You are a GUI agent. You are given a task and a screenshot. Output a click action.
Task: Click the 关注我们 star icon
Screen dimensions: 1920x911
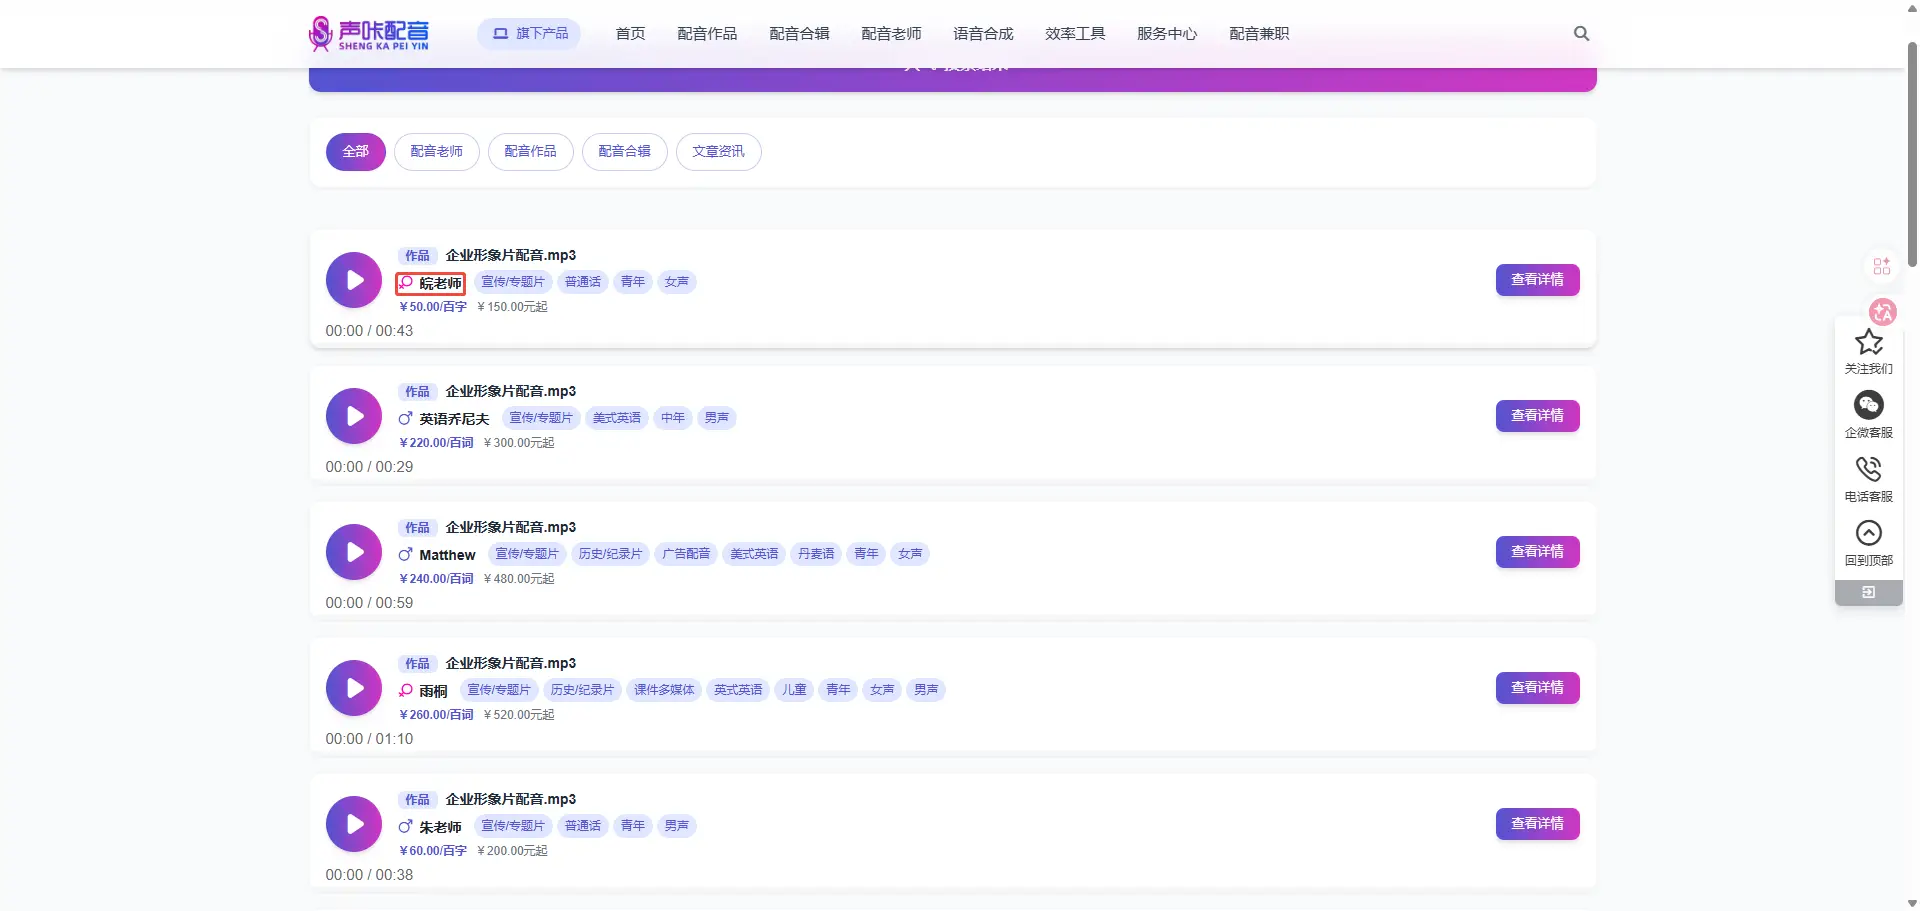coord(1868,343)
